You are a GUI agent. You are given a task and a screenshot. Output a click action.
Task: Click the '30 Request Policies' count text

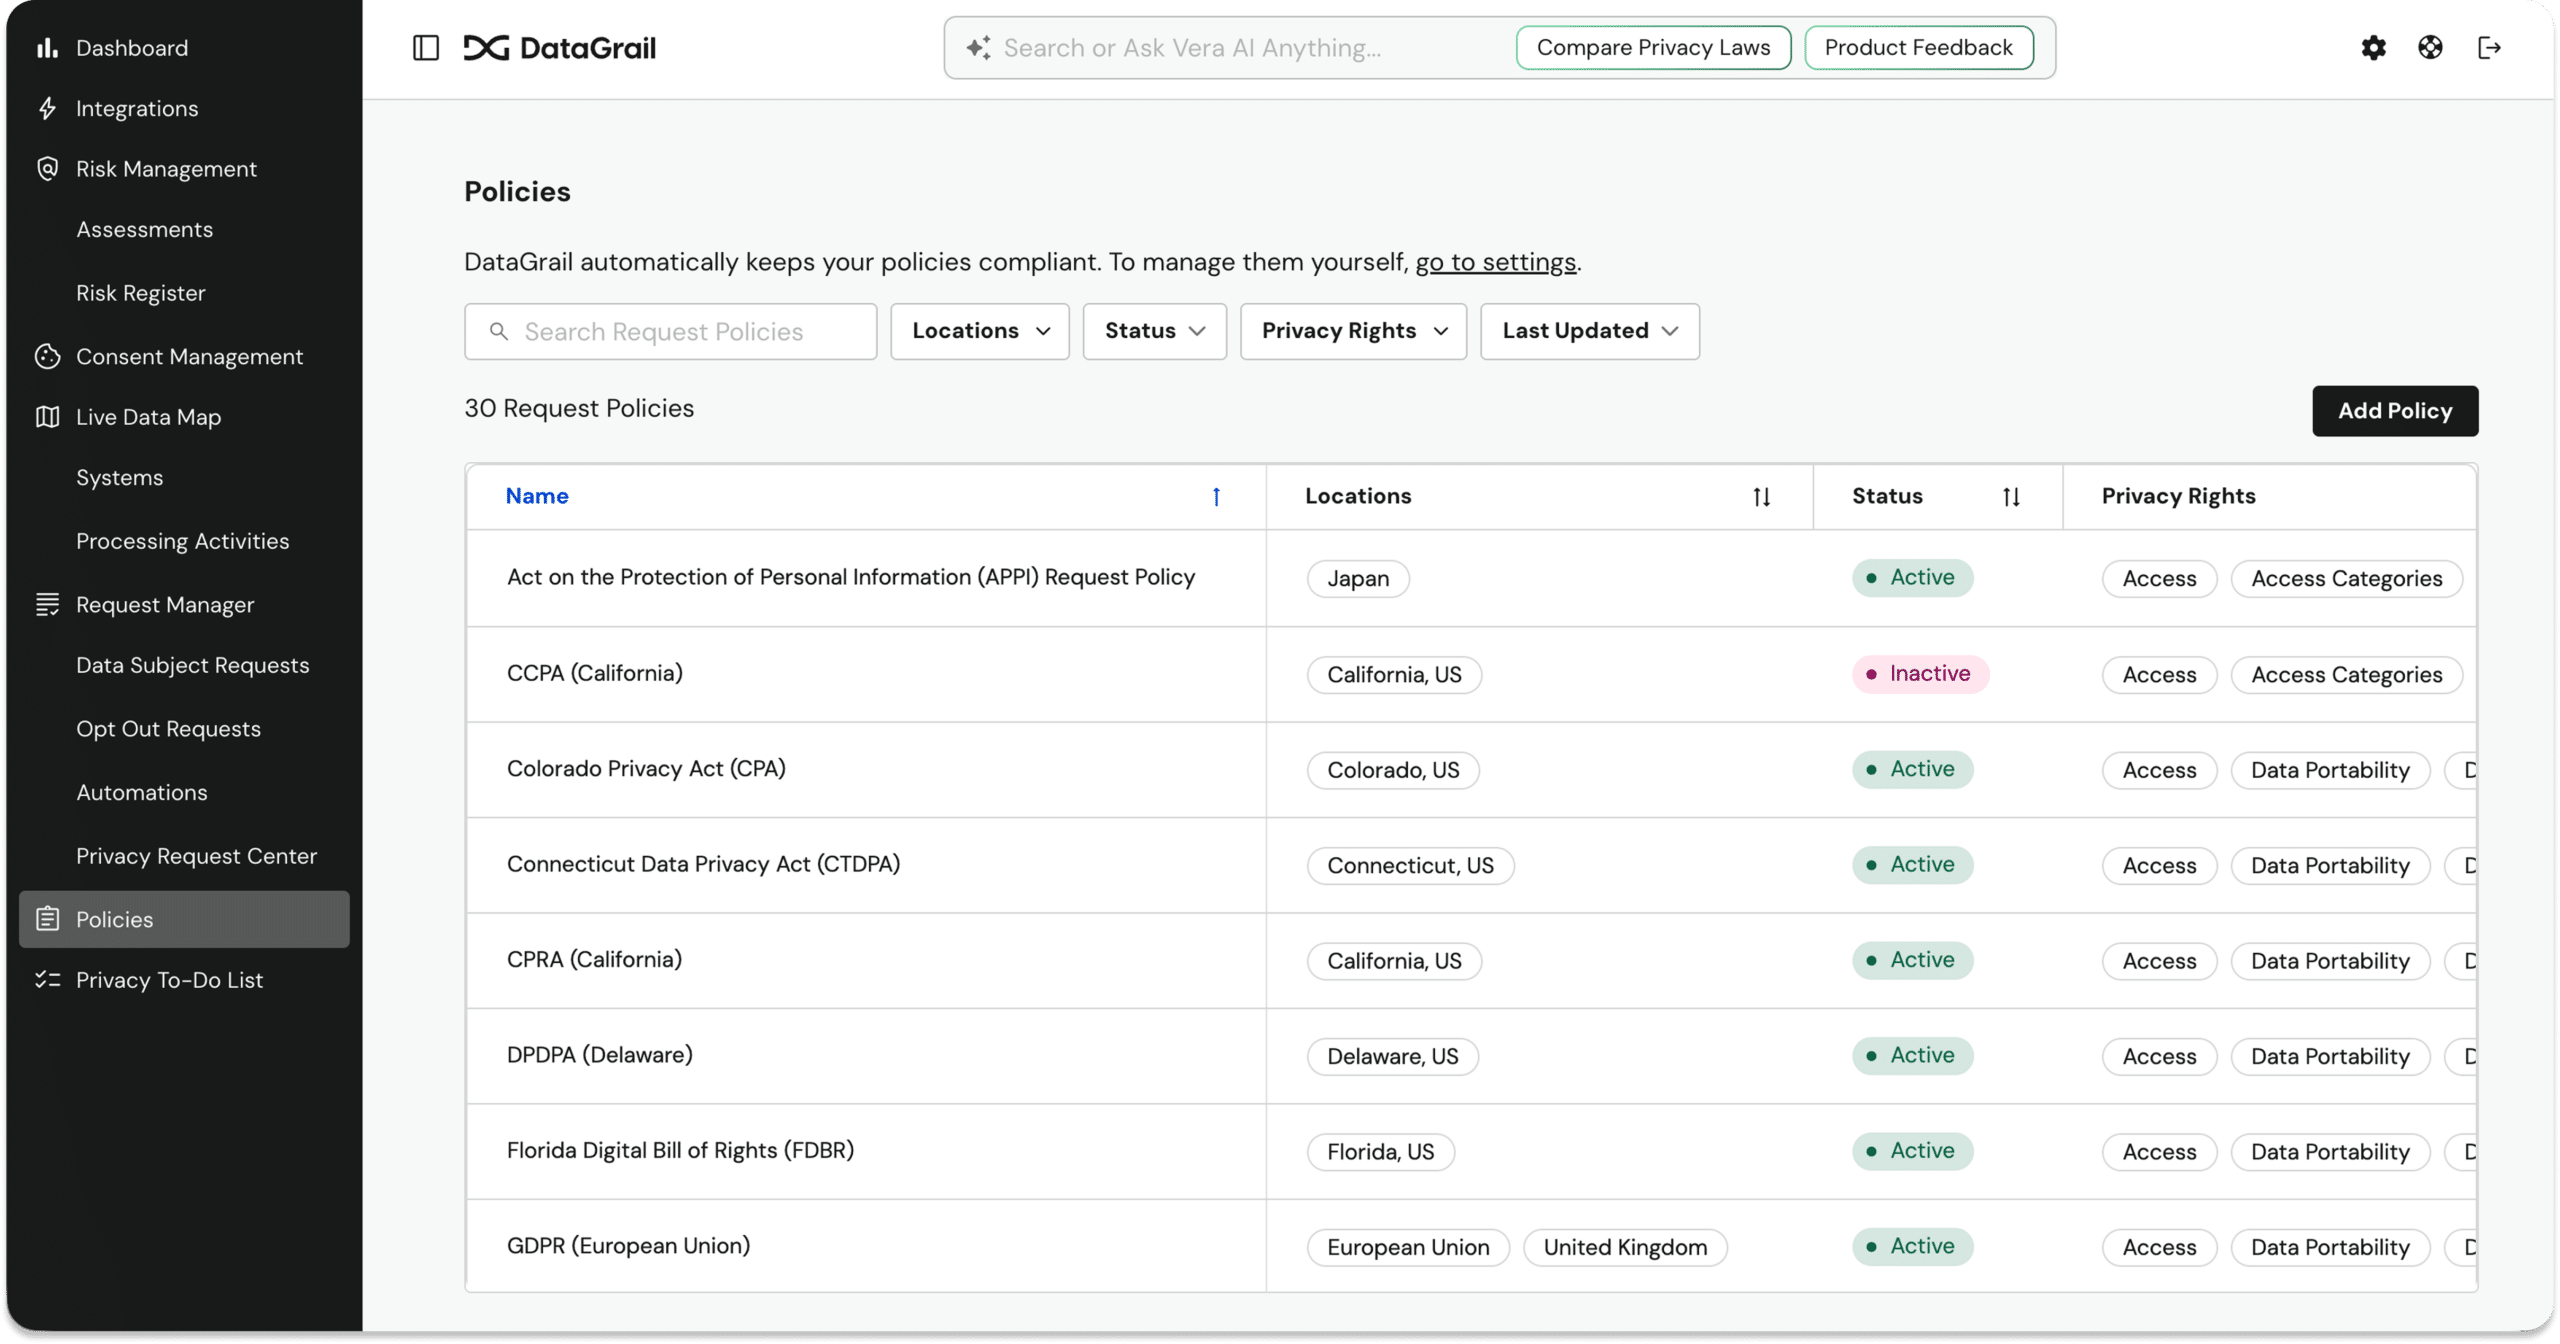579,408
